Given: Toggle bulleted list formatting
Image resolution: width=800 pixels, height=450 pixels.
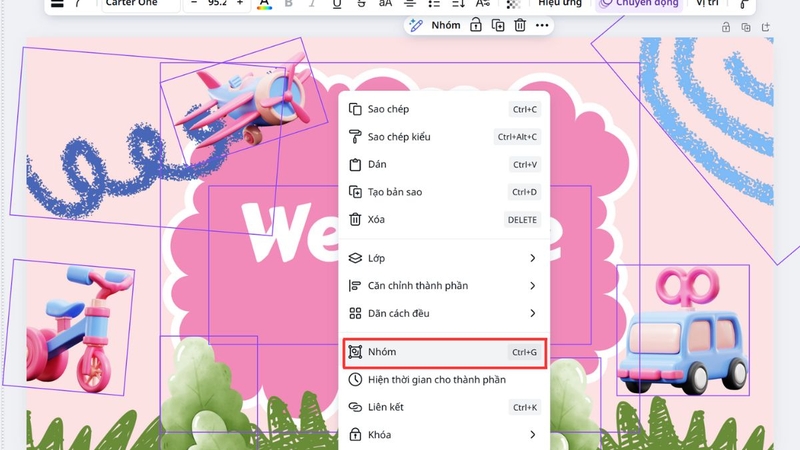Looking at the screenshot, I should (x=434, y=4).
